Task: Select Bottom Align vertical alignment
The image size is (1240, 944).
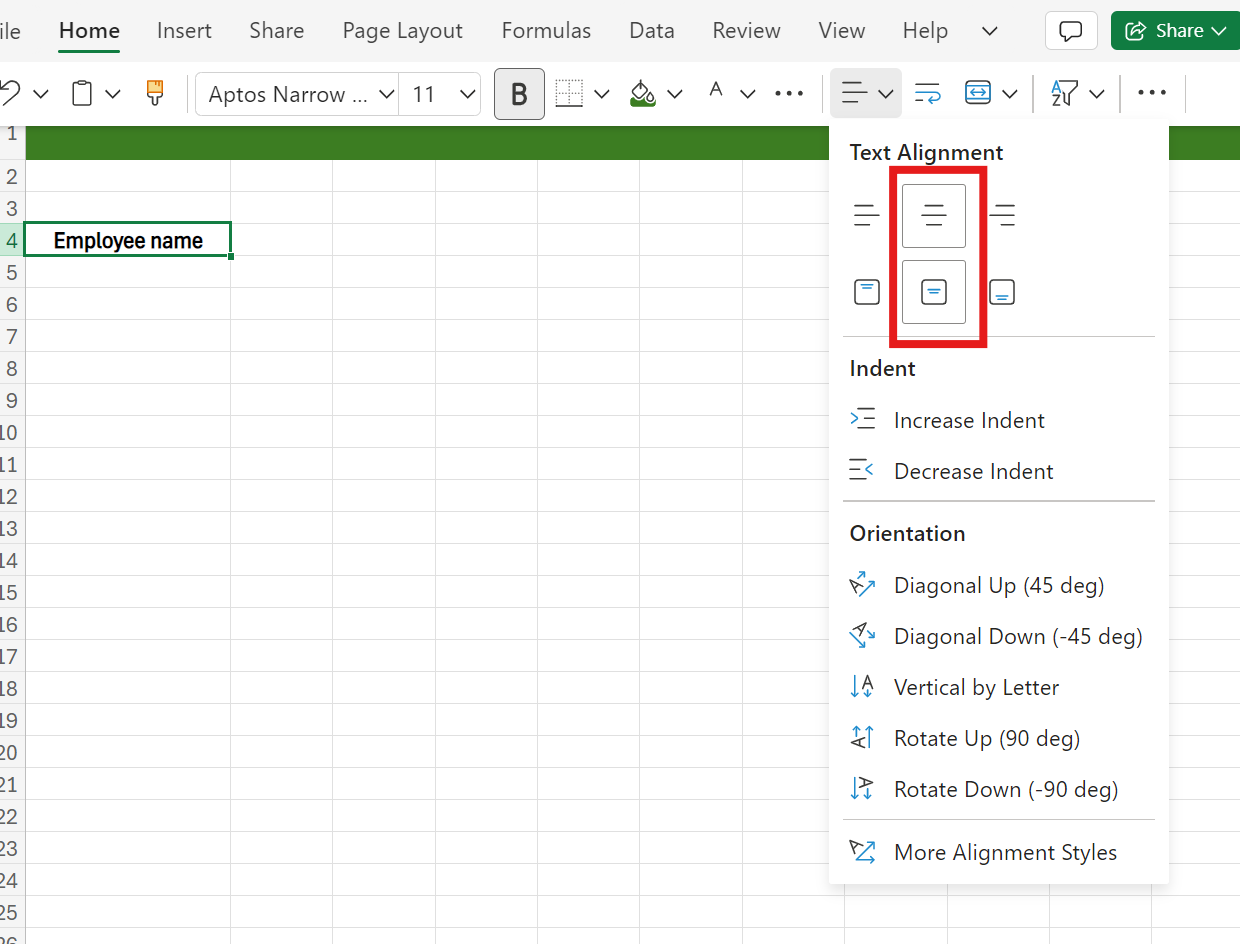Action: (x=1002, y=292)
